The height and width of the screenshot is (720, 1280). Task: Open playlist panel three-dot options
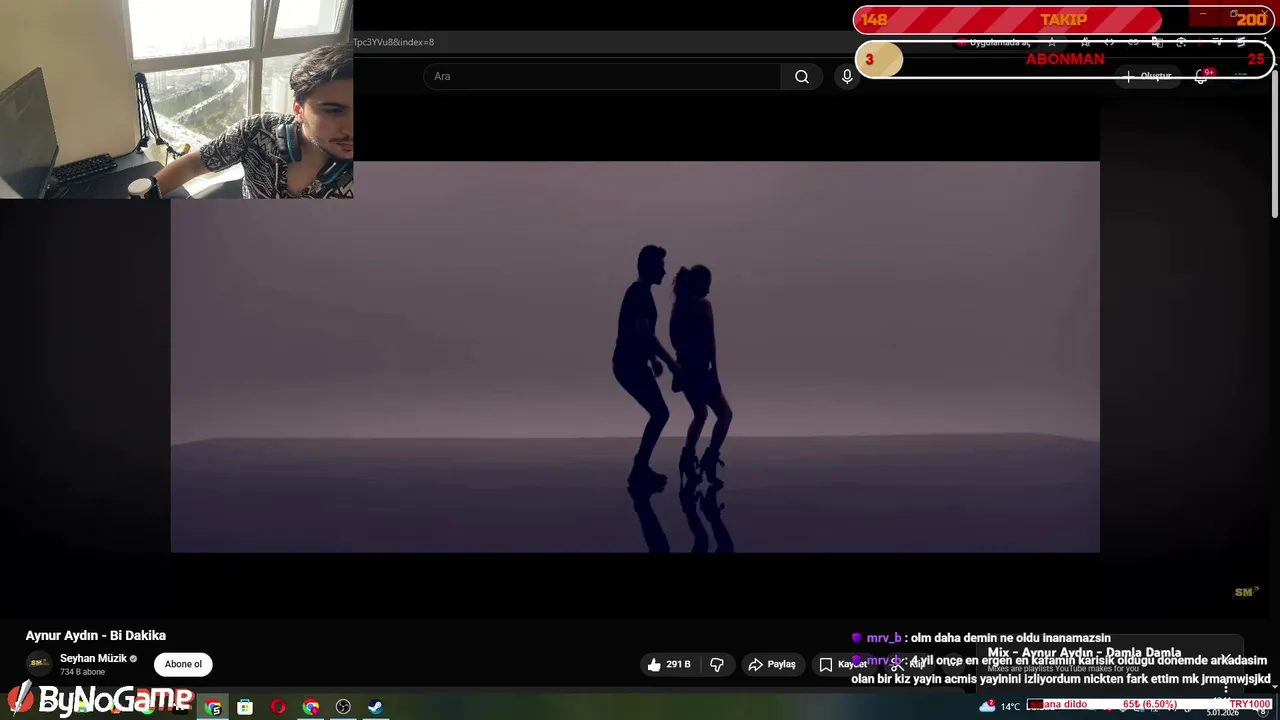click(x=1226, y=688)
